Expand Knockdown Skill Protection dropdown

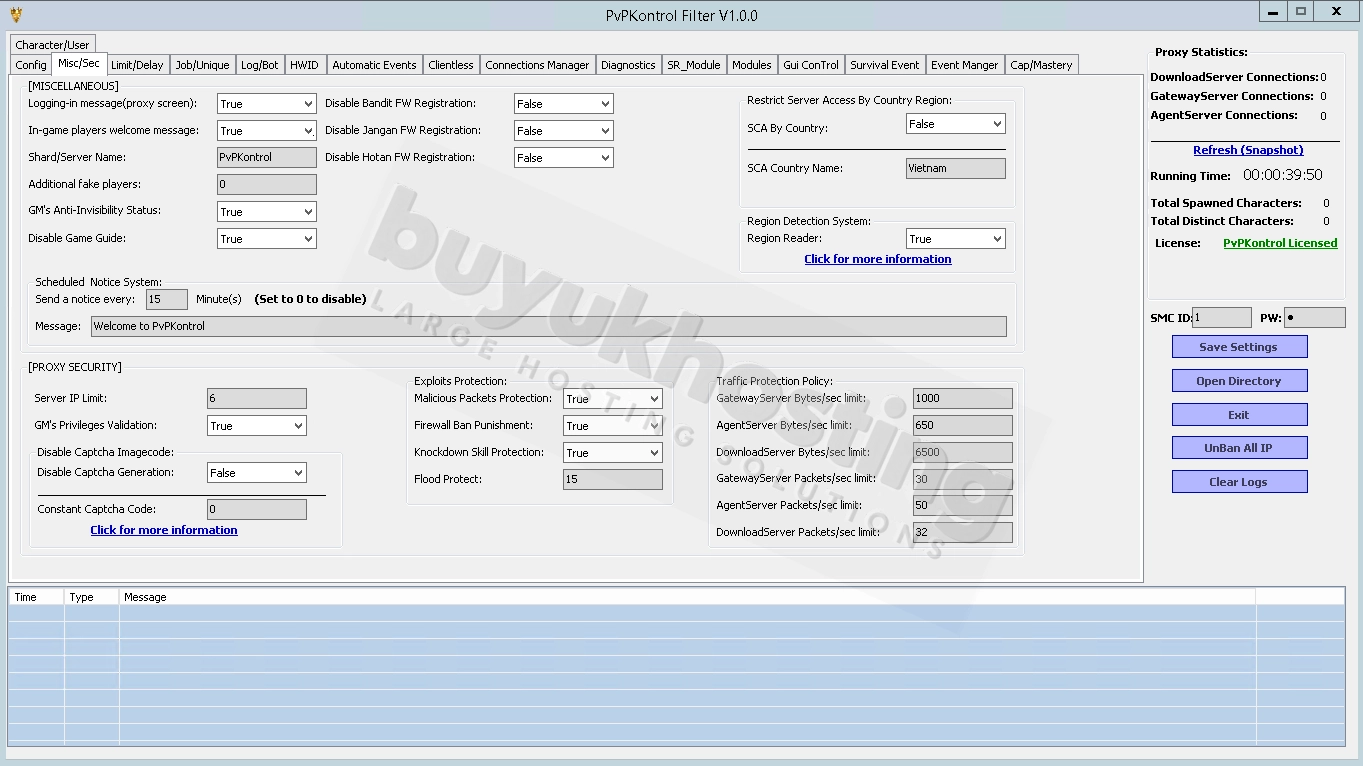(x=612, y=453)
